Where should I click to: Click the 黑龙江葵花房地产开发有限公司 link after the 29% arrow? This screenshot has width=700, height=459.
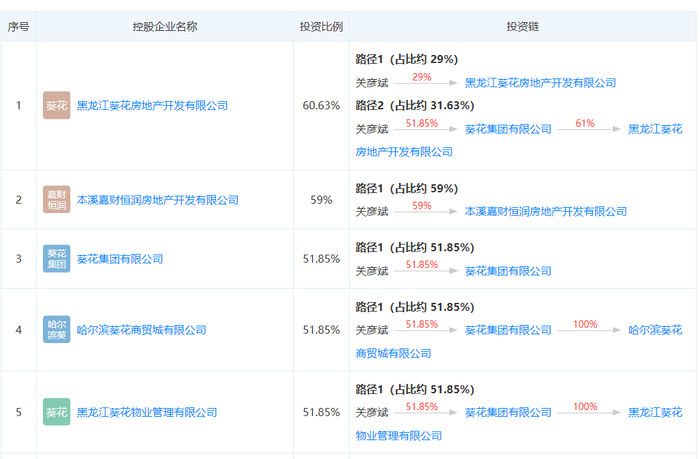[540, 82]
